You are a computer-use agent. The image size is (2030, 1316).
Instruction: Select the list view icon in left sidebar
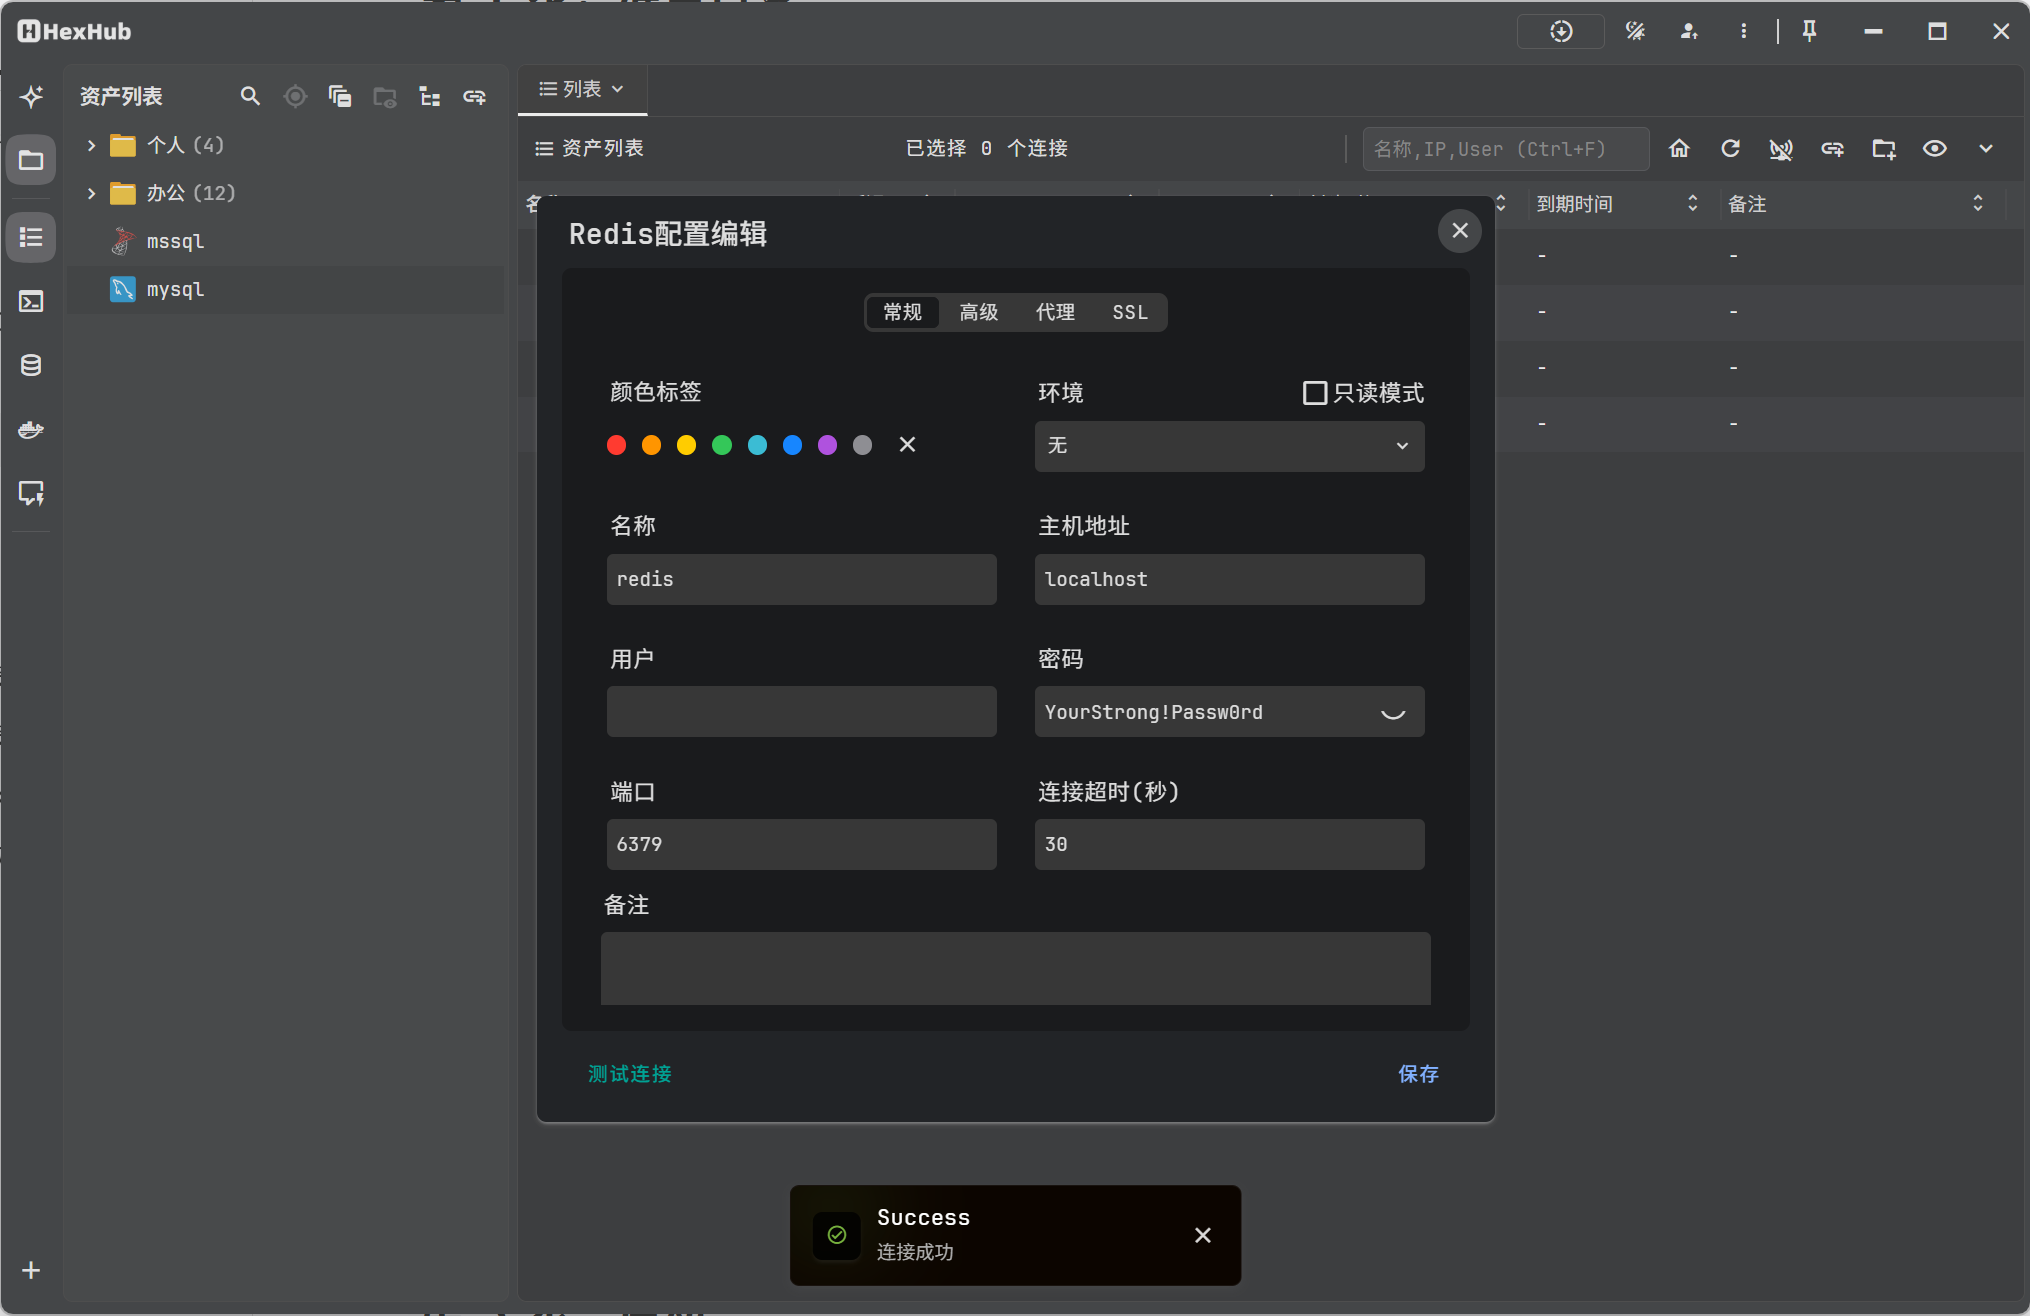click(x=31, y=237)
